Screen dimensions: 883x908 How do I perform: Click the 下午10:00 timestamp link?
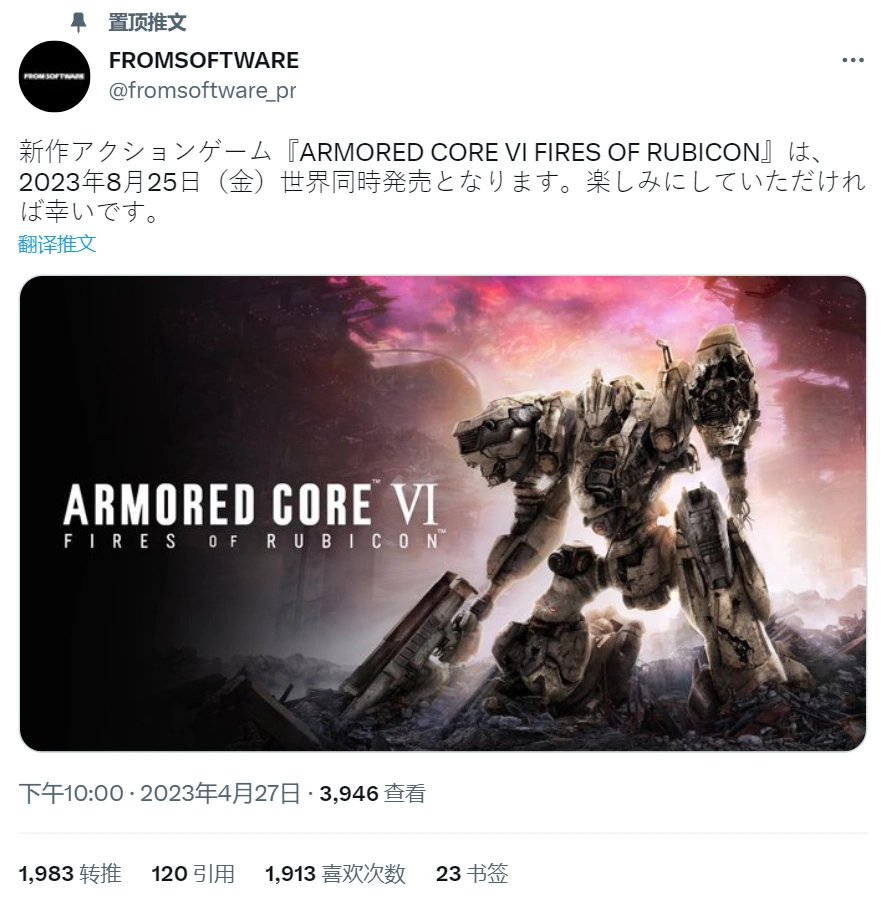tap(71, 793)
